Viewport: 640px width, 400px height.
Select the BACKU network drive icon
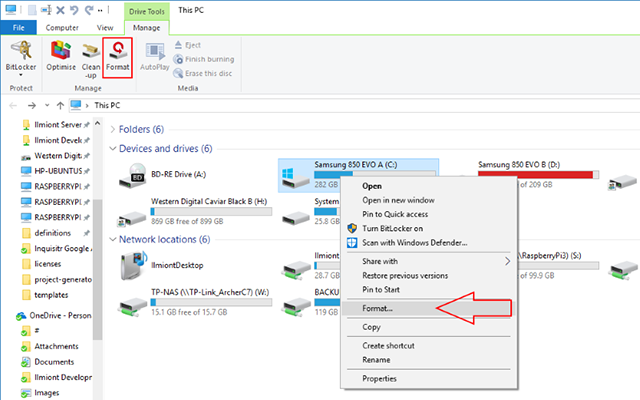click(x=296, y=307)
